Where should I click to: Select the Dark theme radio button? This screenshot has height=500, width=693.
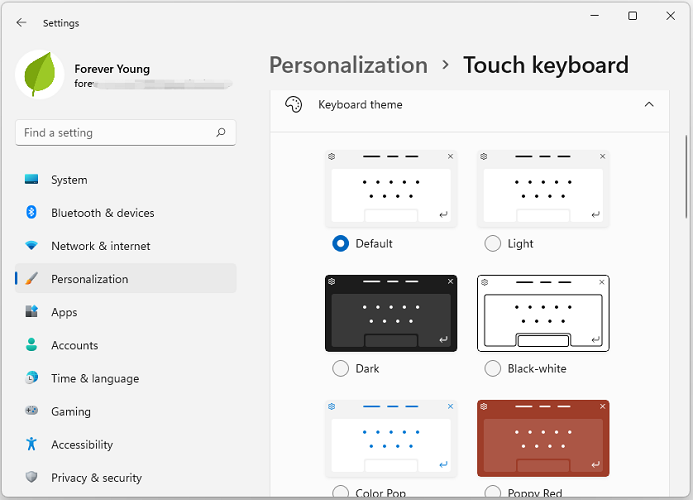pyautogui.click(x=340, y=368)
